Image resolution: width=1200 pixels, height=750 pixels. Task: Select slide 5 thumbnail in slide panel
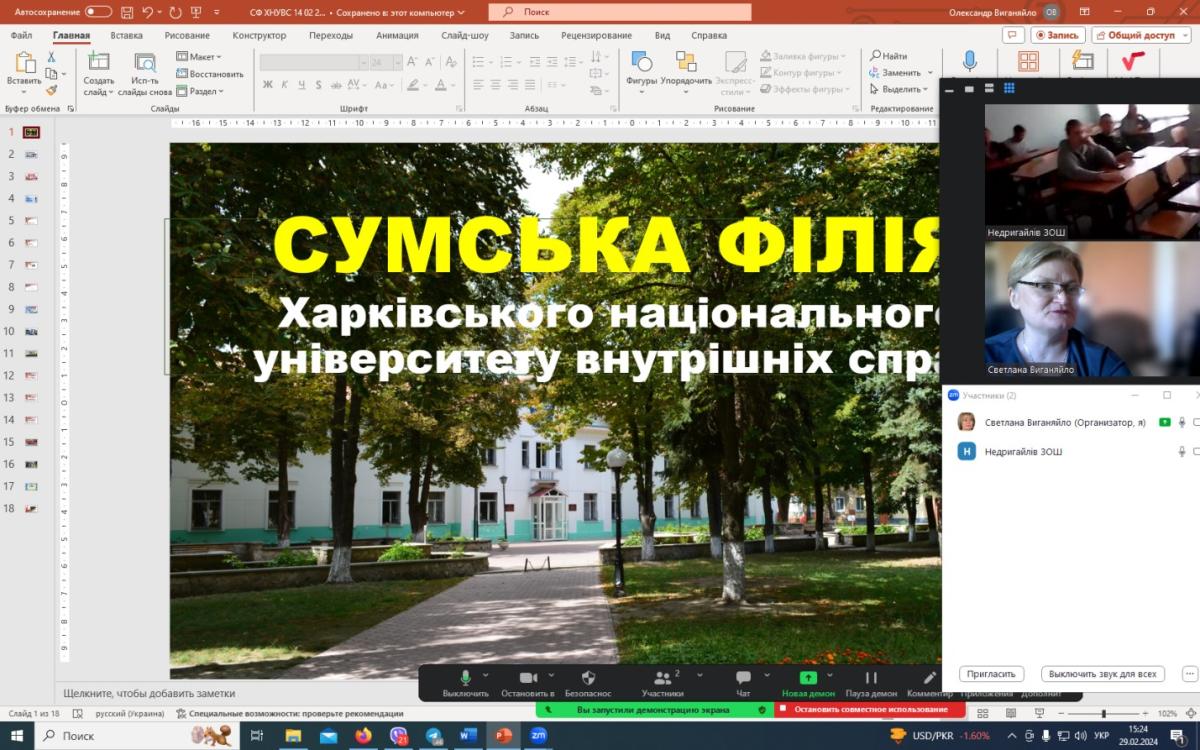coord(32,220)
